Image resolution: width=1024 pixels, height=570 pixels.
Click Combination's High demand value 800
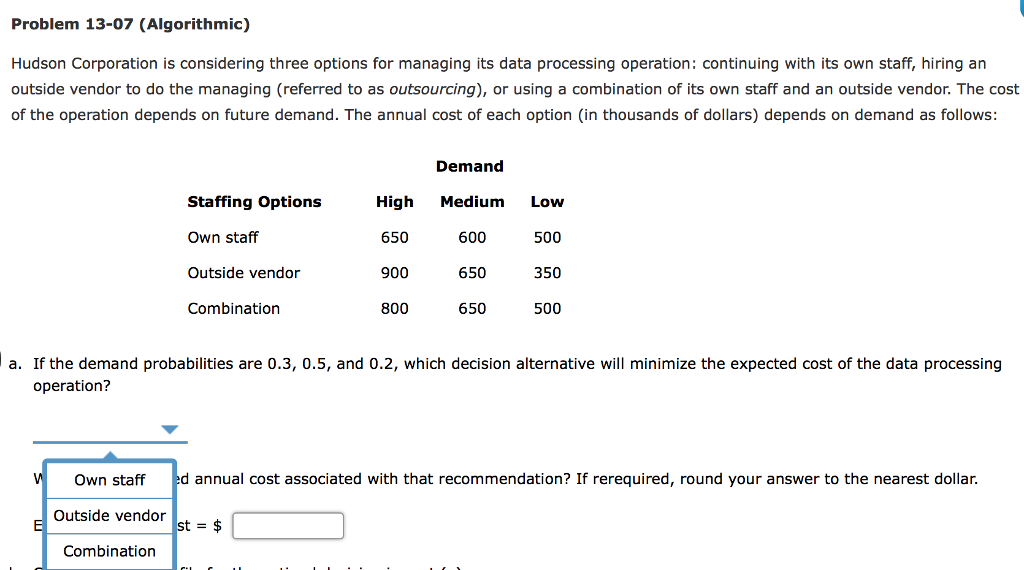pyautogui.click(x=394, y=308)
